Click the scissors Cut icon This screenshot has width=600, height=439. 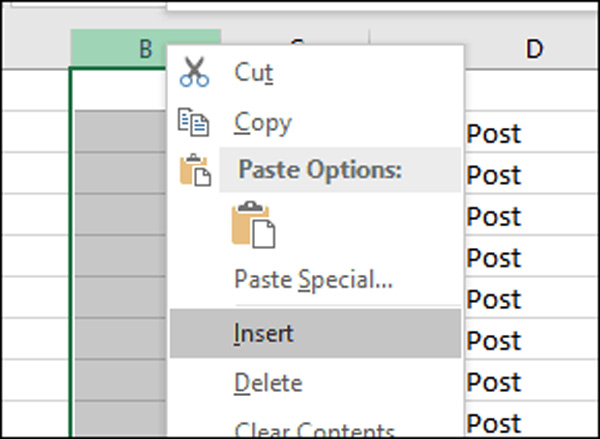(194, 72)
